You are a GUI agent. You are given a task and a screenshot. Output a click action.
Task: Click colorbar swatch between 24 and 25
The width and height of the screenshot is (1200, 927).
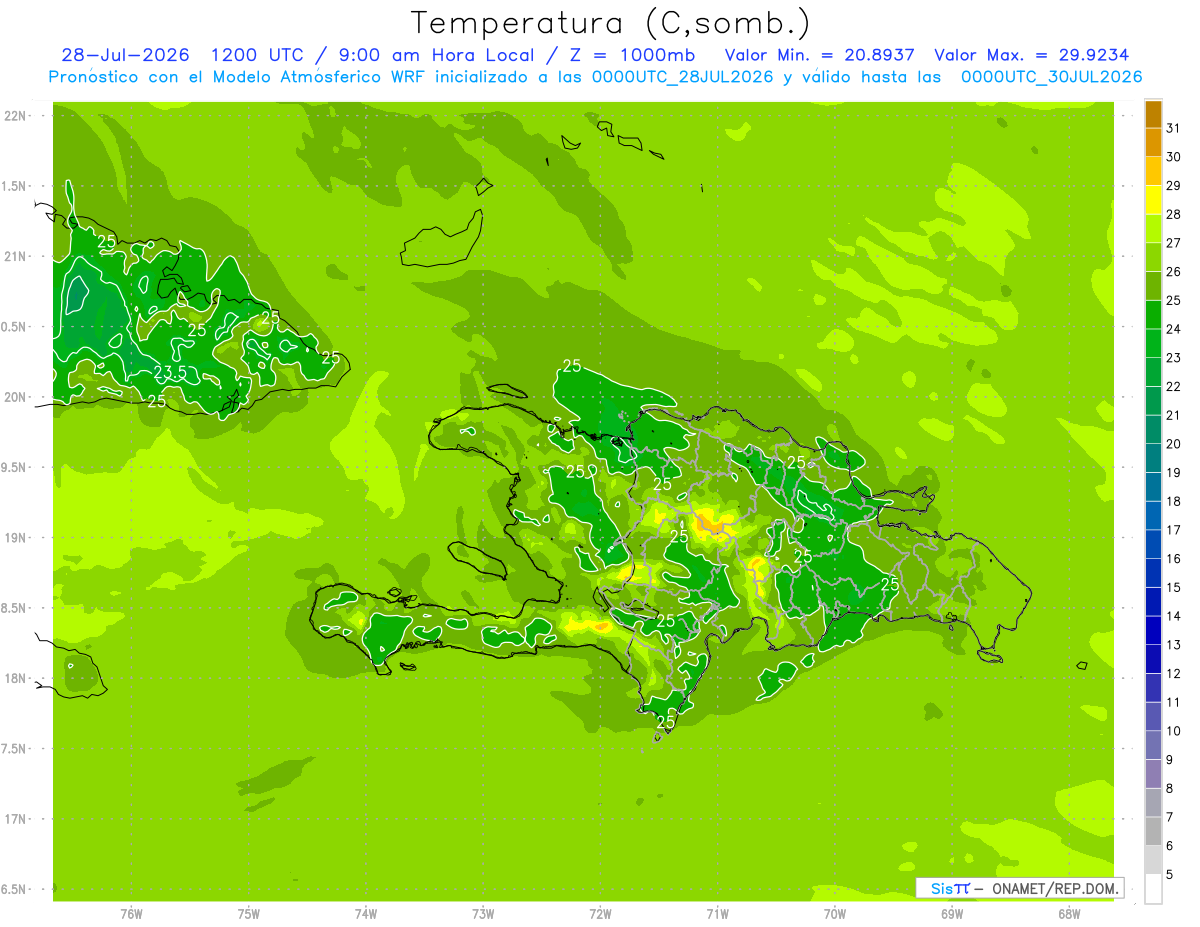[x=1153, y=314]
